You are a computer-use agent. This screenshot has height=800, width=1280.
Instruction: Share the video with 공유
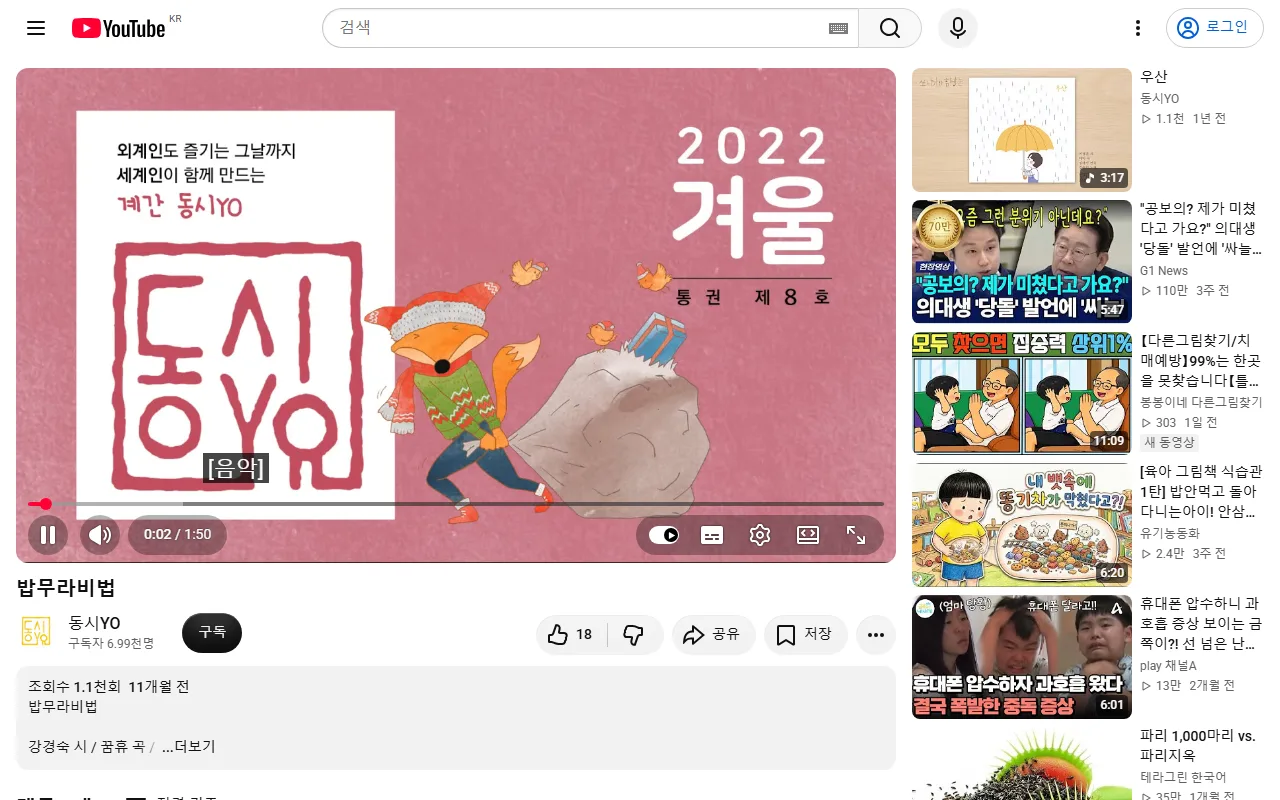point(712,635)
